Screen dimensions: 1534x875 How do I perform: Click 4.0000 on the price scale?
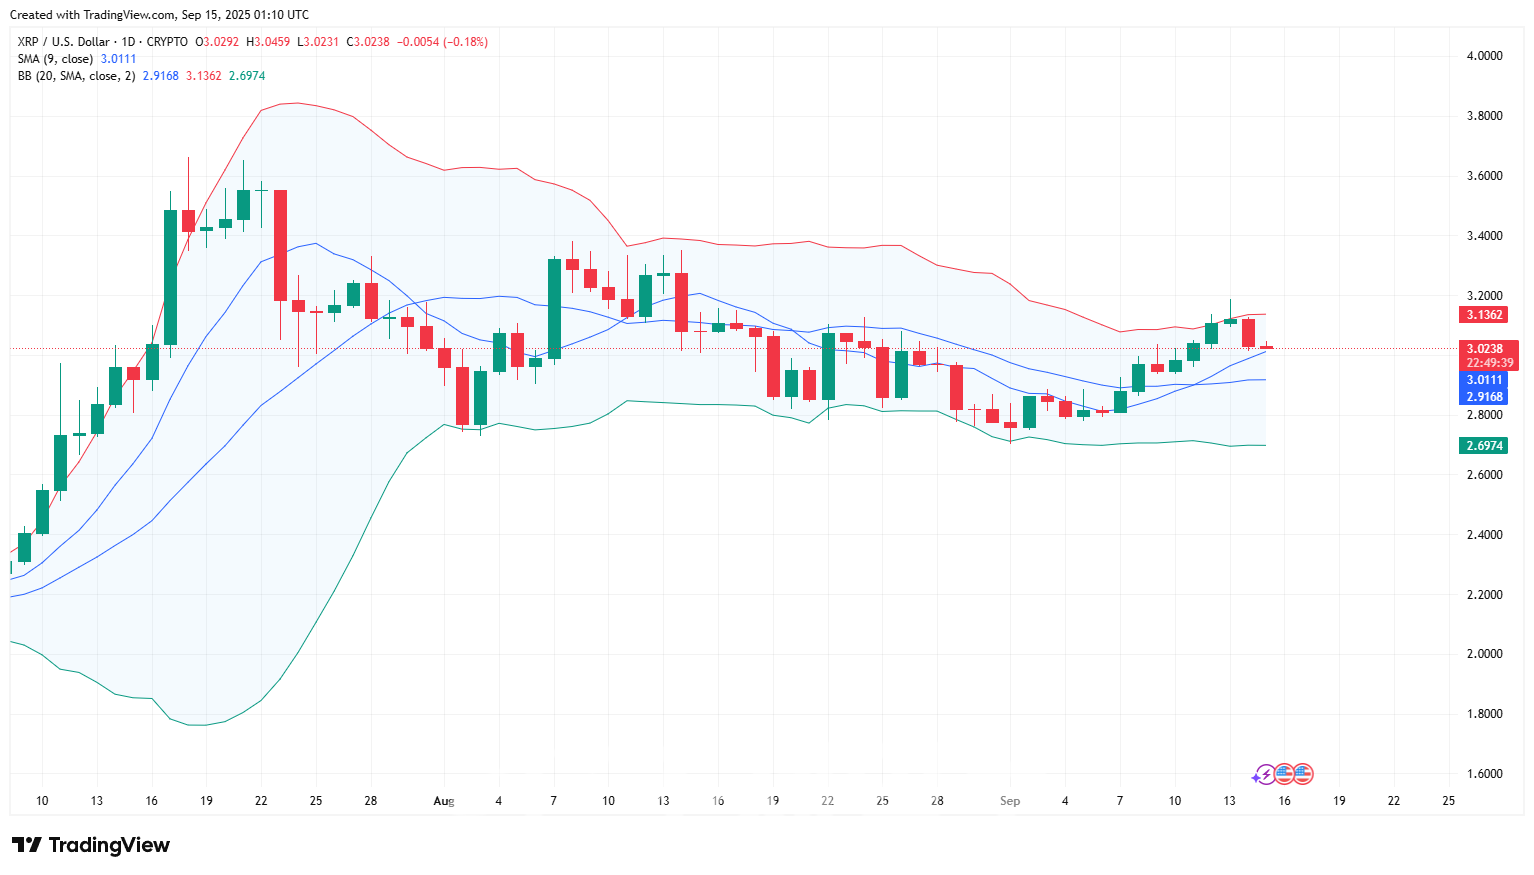pyautogui.click(x=1484, y=56)
